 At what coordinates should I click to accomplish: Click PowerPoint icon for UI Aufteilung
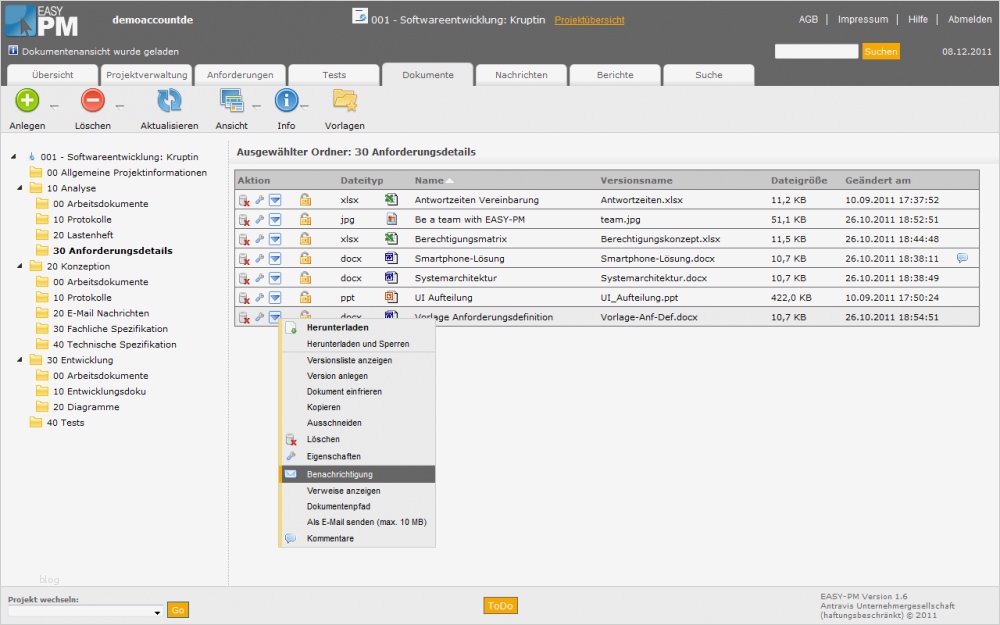point(391,297)
